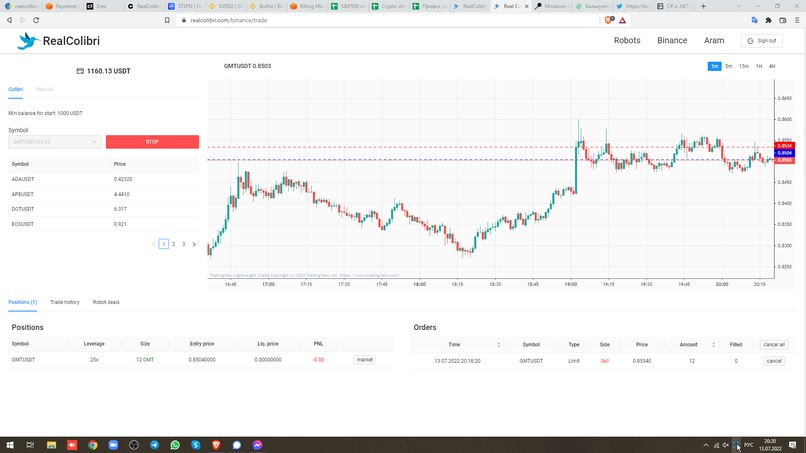Click the blue 0.8504 price label on chart
Screen dimensions: 806x453
pos(784,153)
